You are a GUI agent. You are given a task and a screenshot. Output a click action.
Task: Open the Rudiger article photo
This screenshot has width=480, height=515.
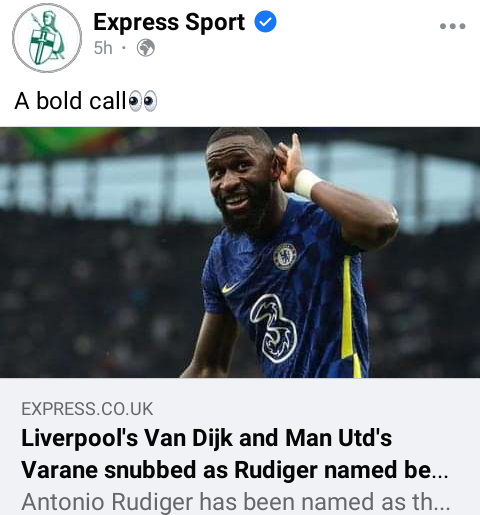point(240,252)
